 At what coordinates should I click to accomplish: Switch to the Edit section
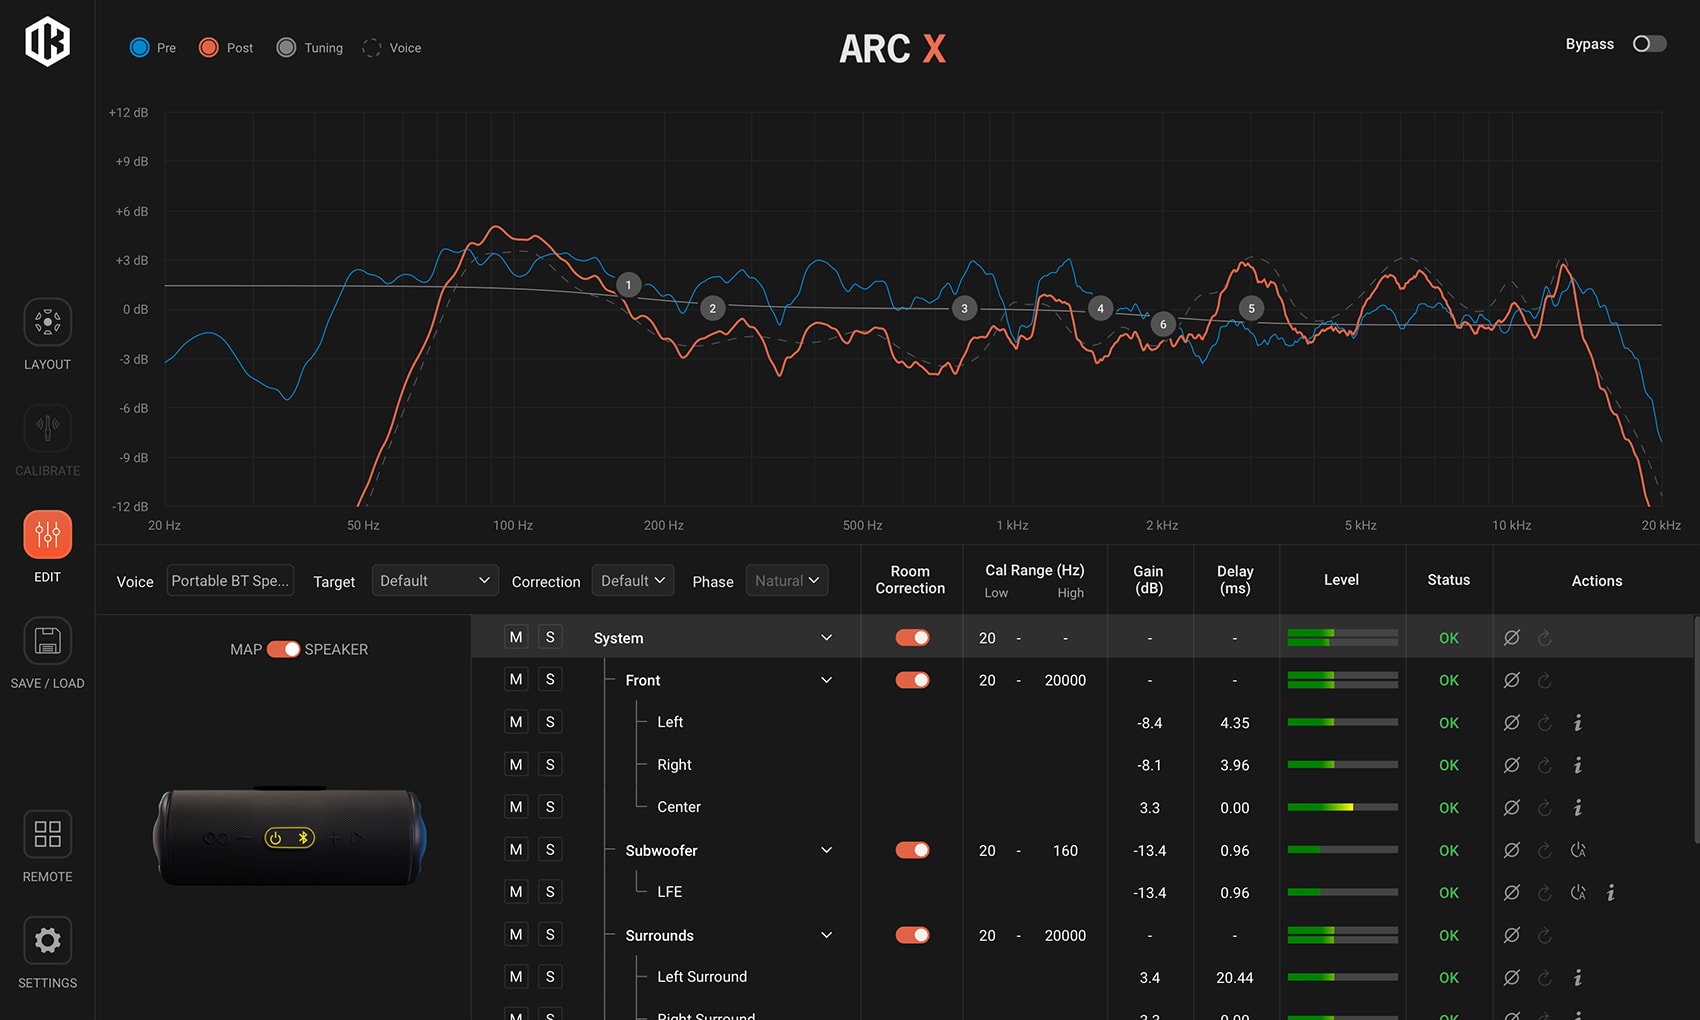(47, 535)
